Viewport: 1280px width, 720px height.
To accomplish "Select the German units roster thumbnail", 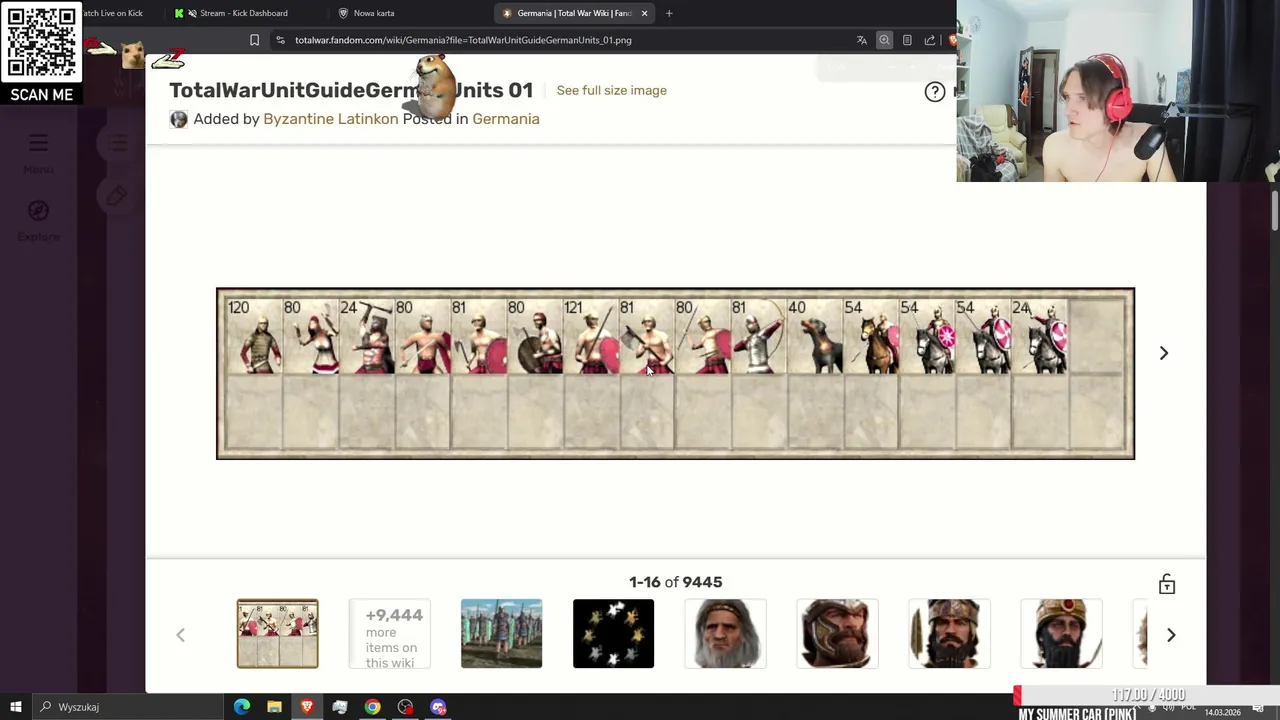I will (x=277, y=634).
